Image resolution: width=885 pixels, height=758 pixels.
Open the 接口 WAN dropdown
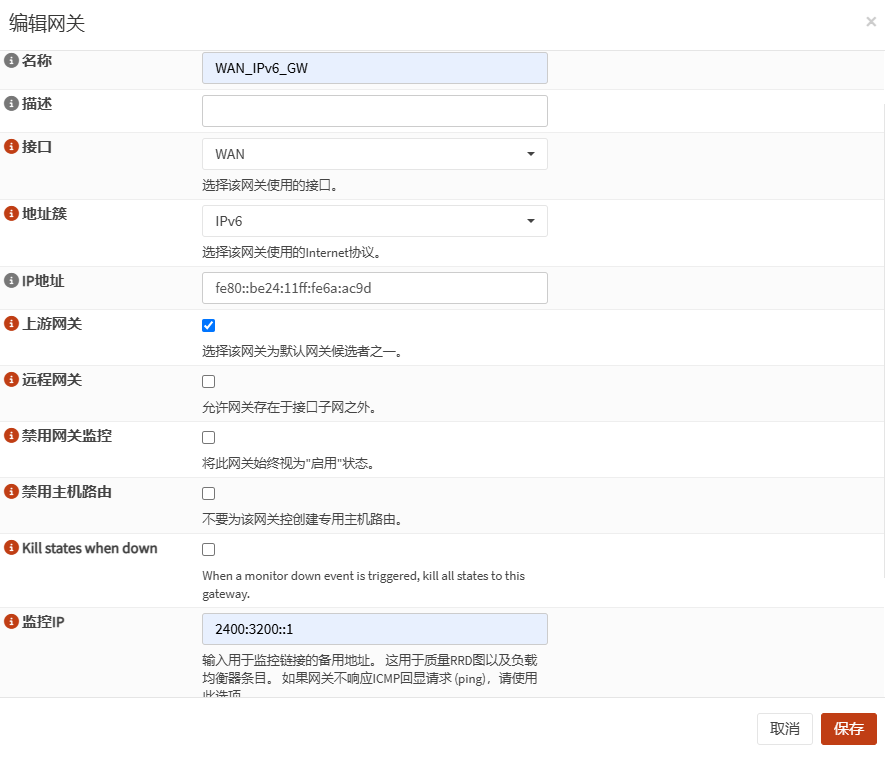[x=374, y=154]
